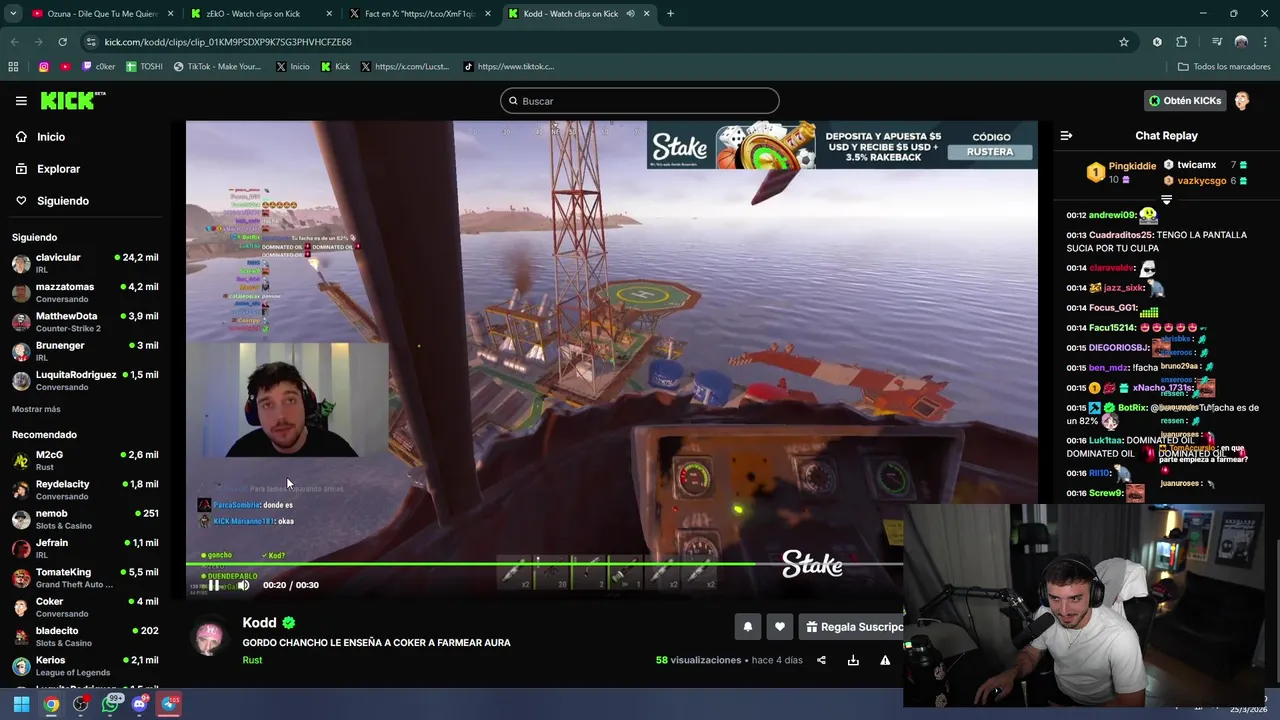Open Discord from the taskbar
This screenshot has height=720, width=1280.
[140, 704]
